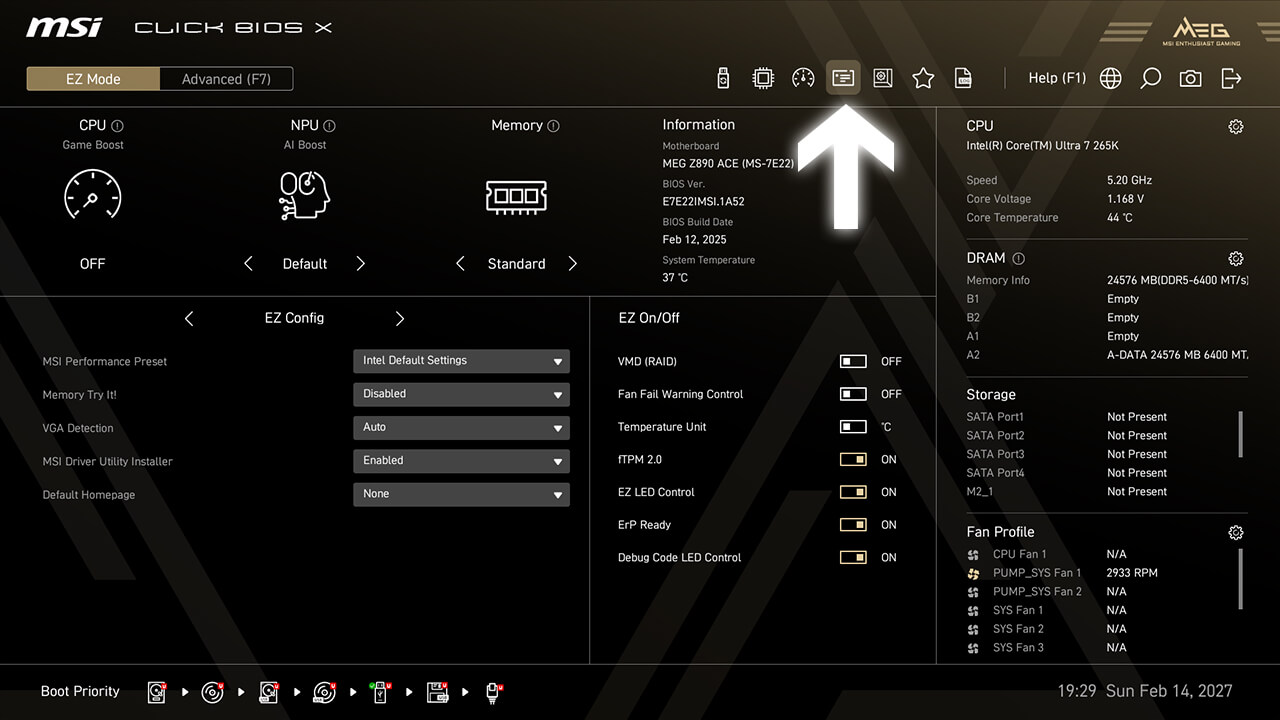Open search with the magnifier icon
The image size is (1280, 720).
coord(1151,78)
